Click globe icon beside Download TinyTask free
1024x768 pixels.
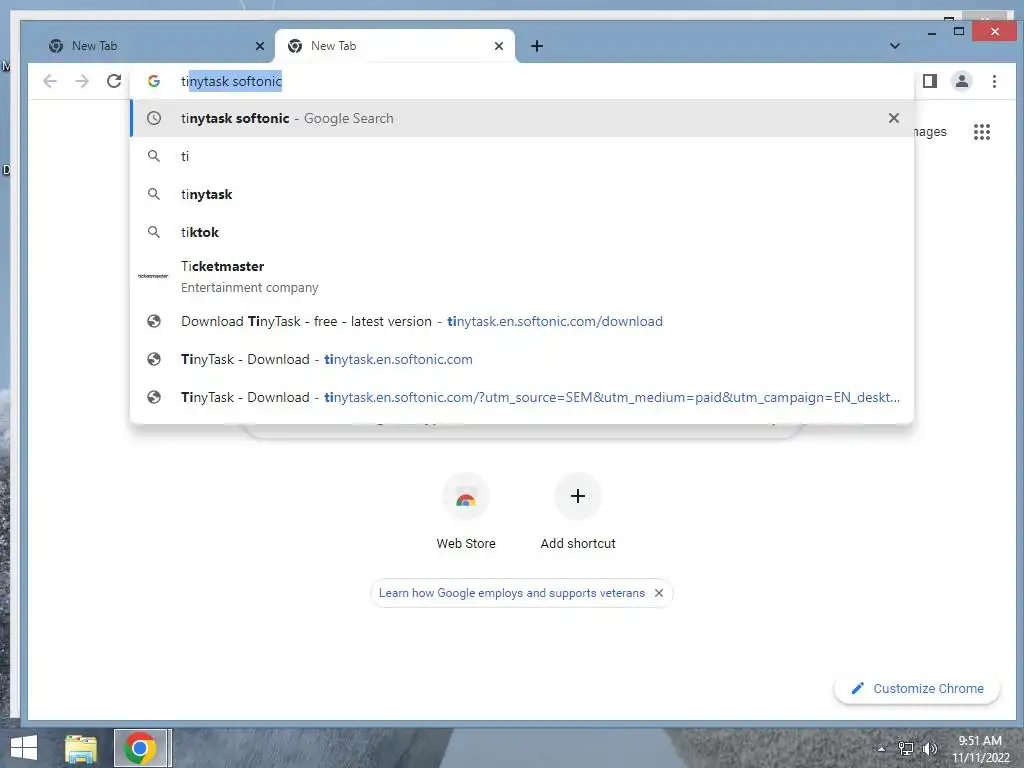(154, 321)
